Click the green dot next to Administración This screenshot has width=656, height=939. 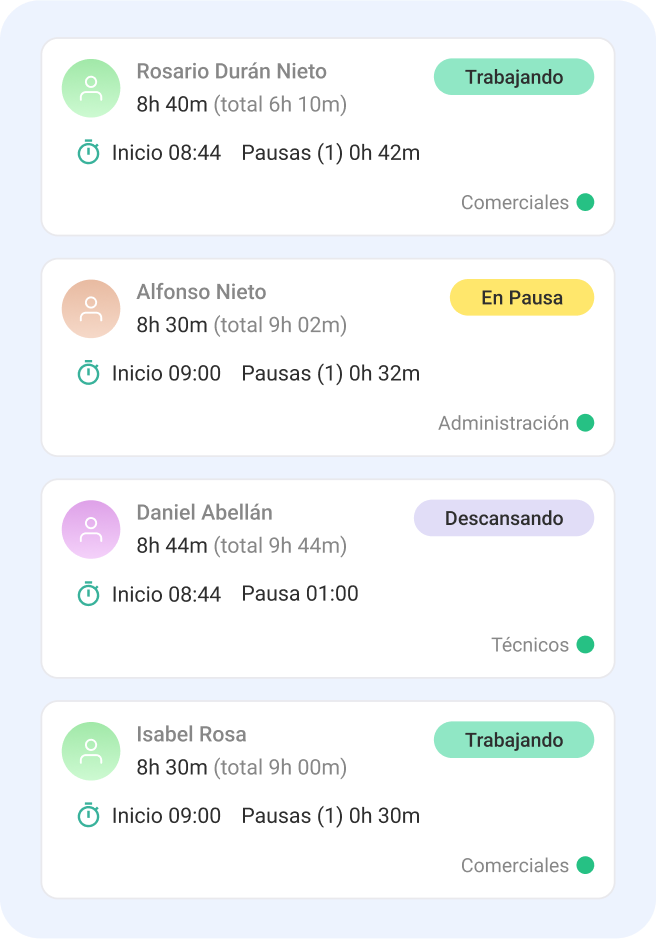click(585, 423)
